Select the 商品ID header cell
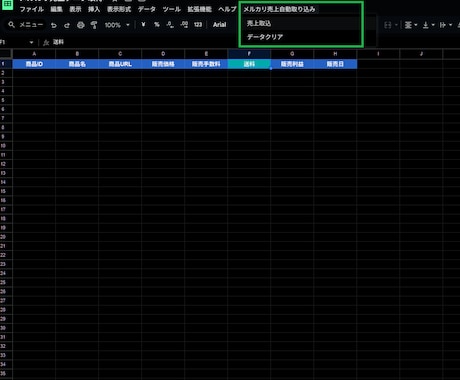The width and height of the screenshot is (460, 380). coord(34,64)
